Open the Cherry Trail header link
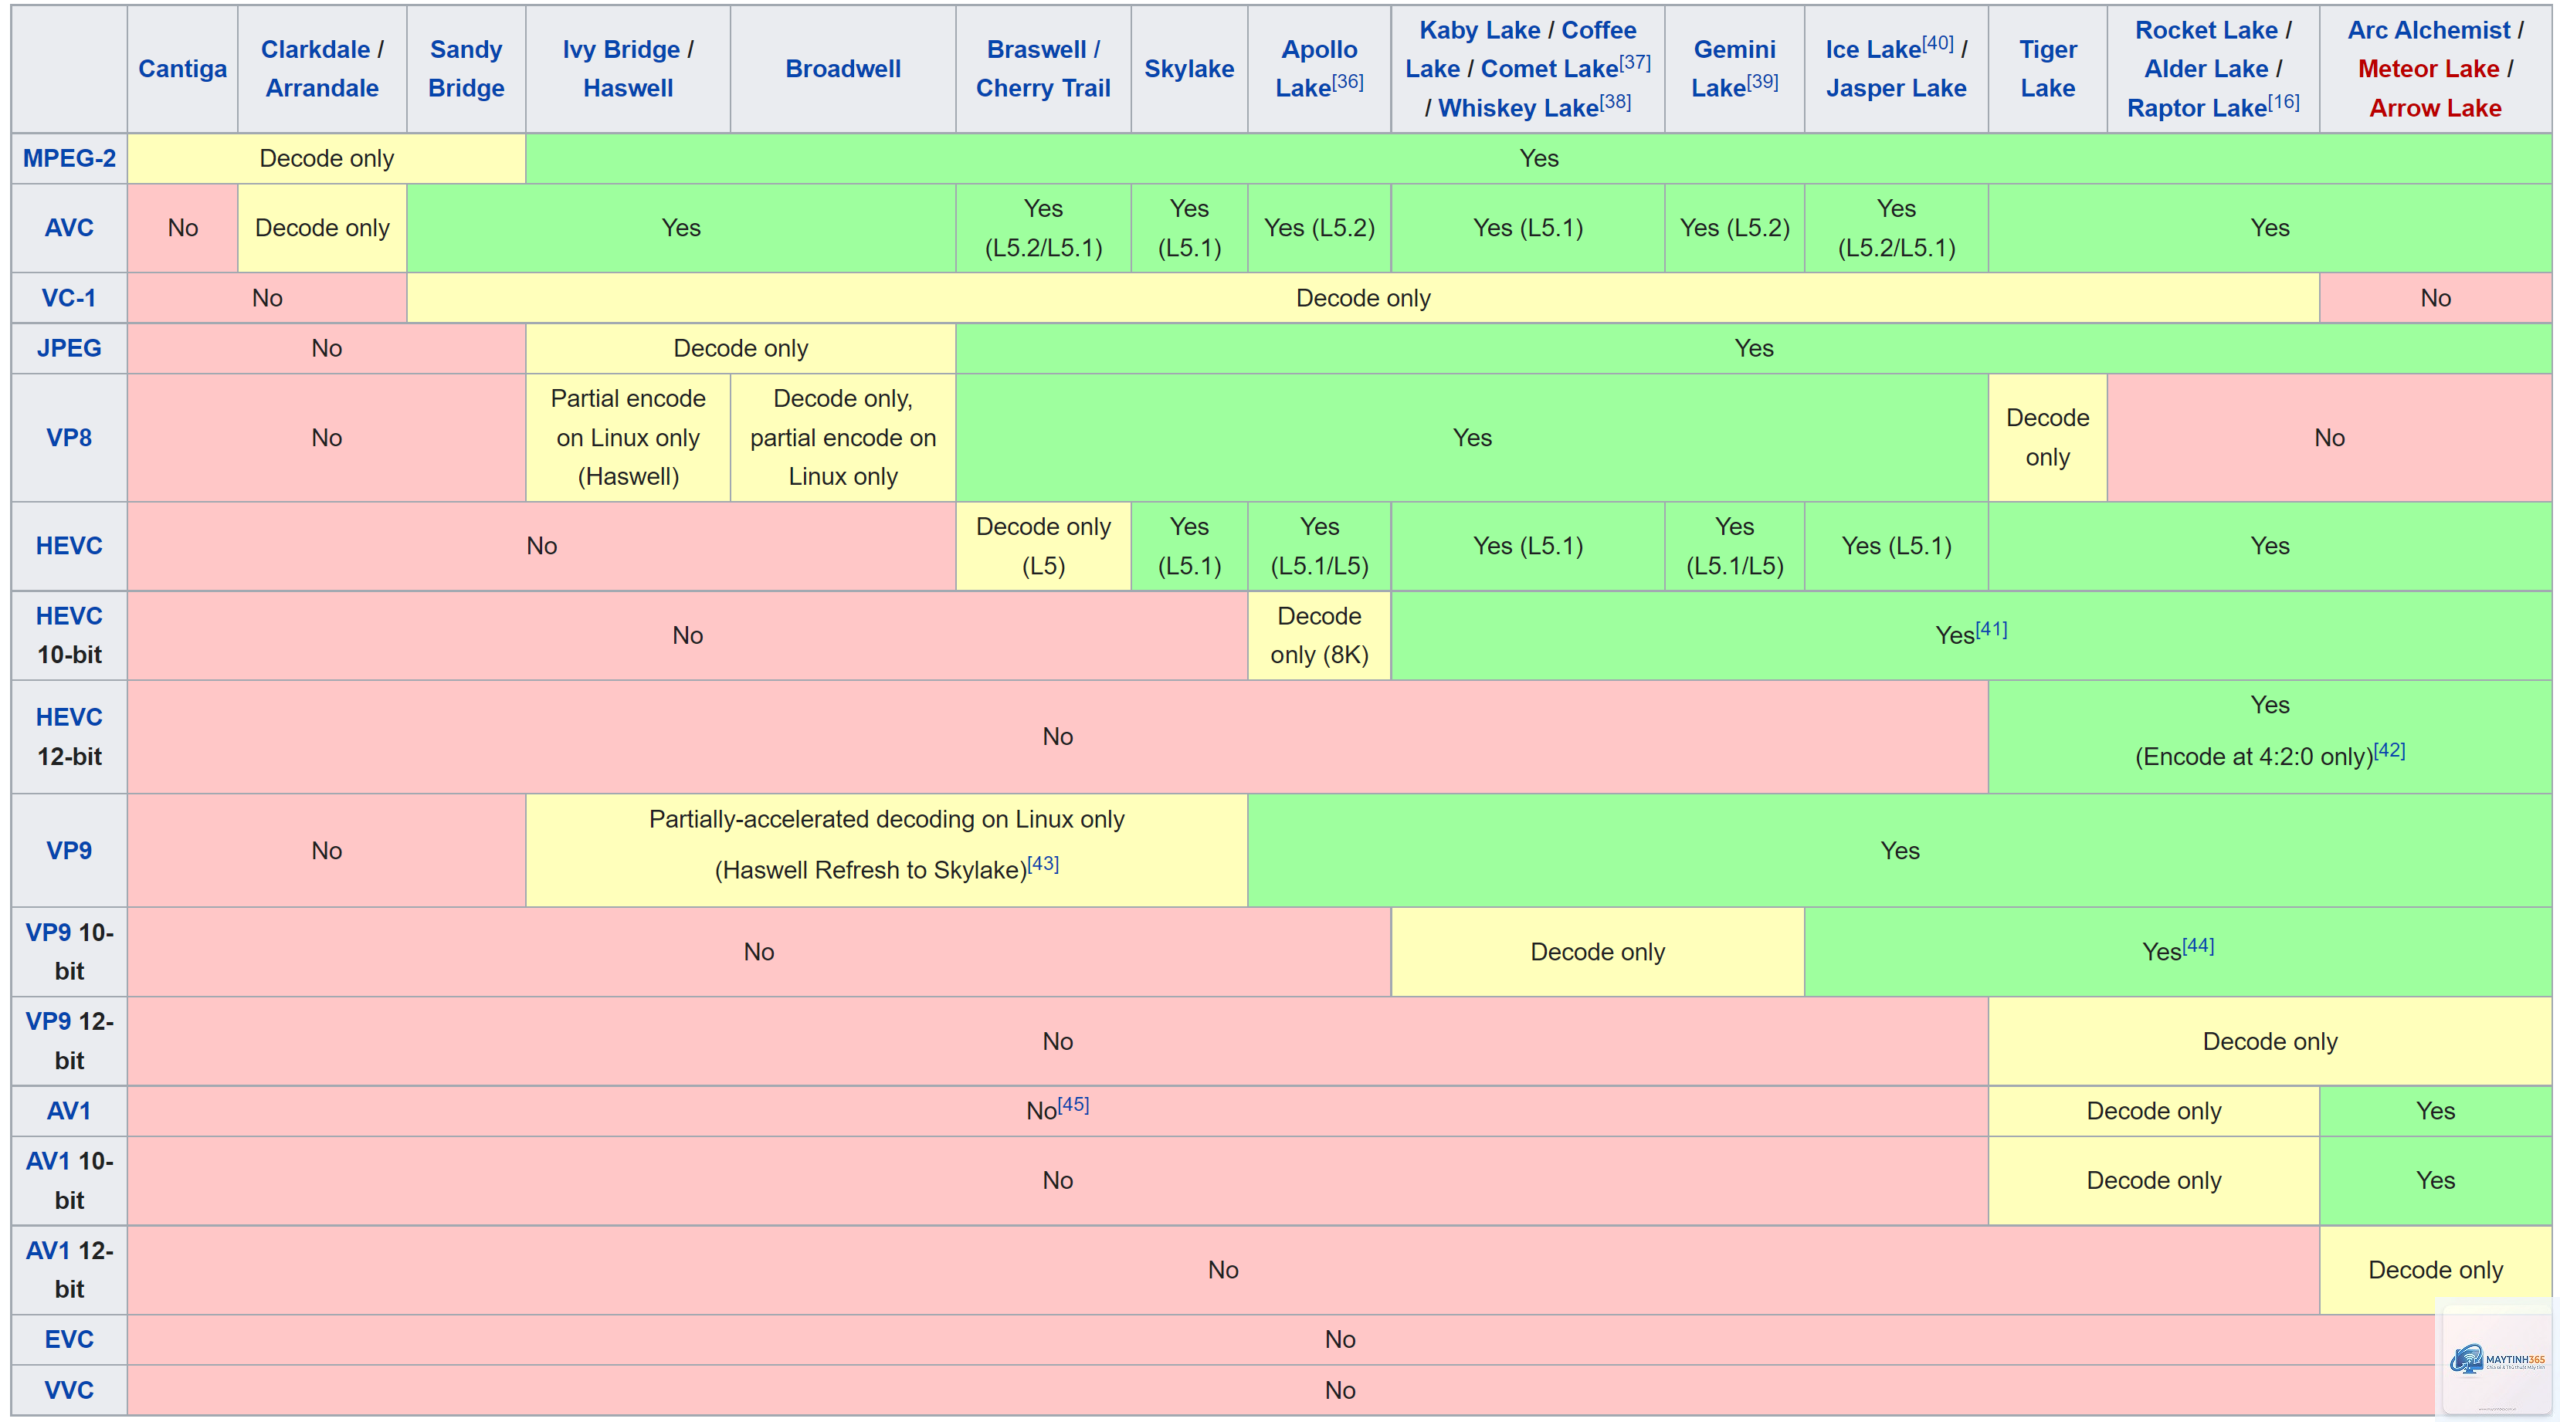The image size is (2560, 1422). 1043,88
